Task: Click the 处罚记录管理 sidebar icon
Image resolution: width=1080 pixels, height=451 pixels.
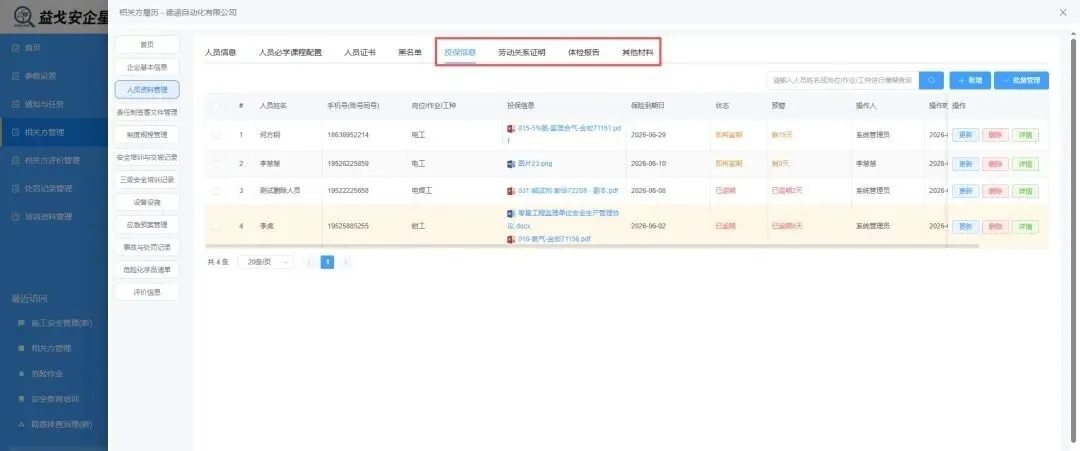Action: (x=15, y=189)
